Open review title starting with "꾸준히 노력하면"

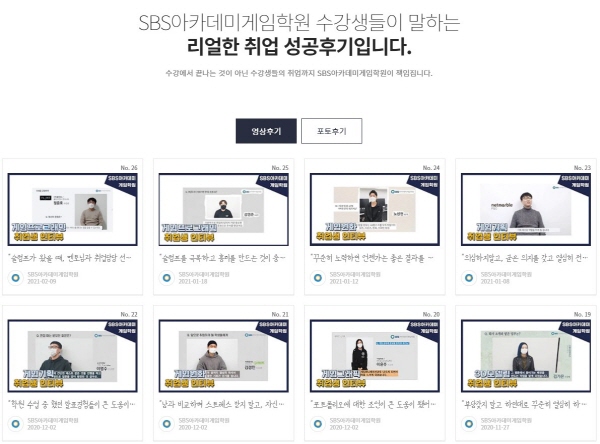click(x=372, y=258)
